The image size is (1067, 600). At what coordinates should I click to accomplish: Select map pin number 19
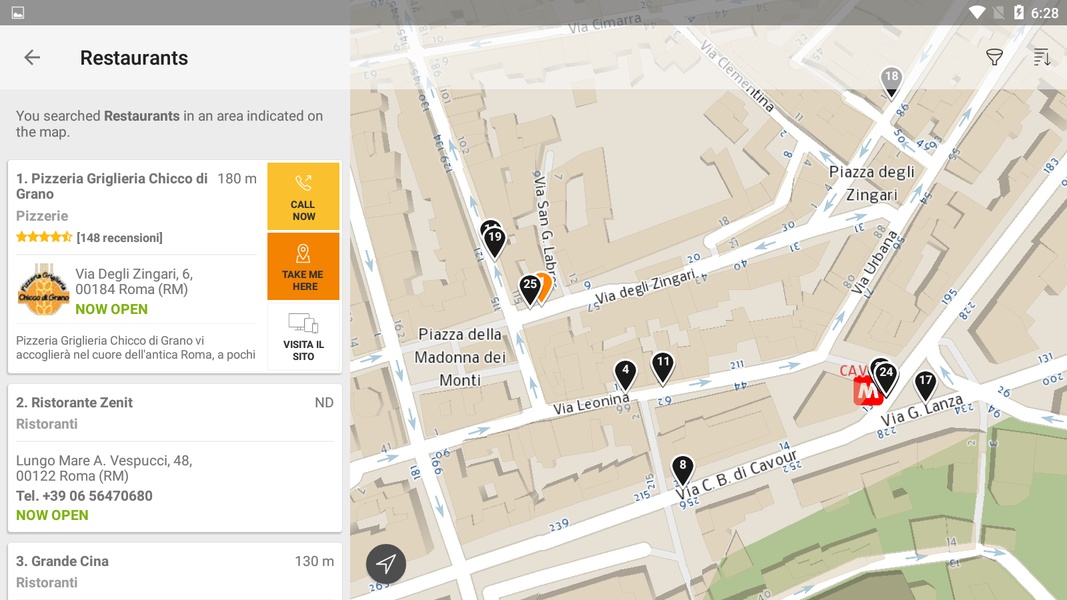coord(495,241)
